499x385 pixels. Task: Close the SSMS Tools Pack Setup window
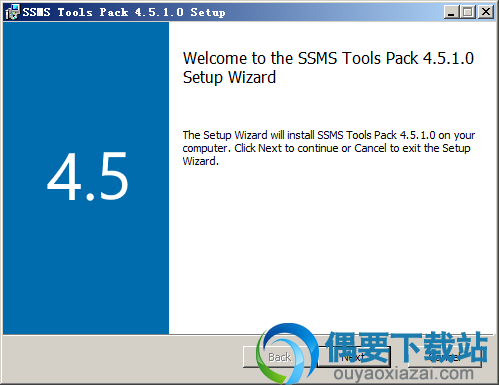point(486,12)
